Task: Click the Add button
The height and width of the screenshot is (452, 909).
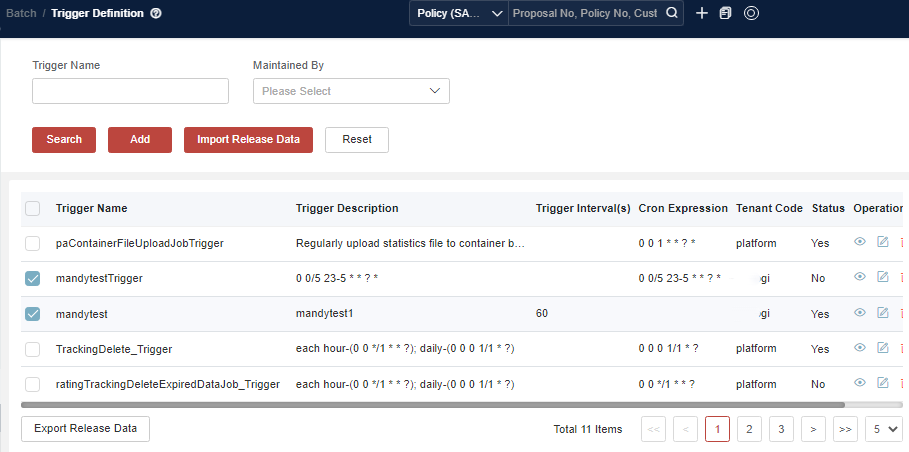Action: 140,140
